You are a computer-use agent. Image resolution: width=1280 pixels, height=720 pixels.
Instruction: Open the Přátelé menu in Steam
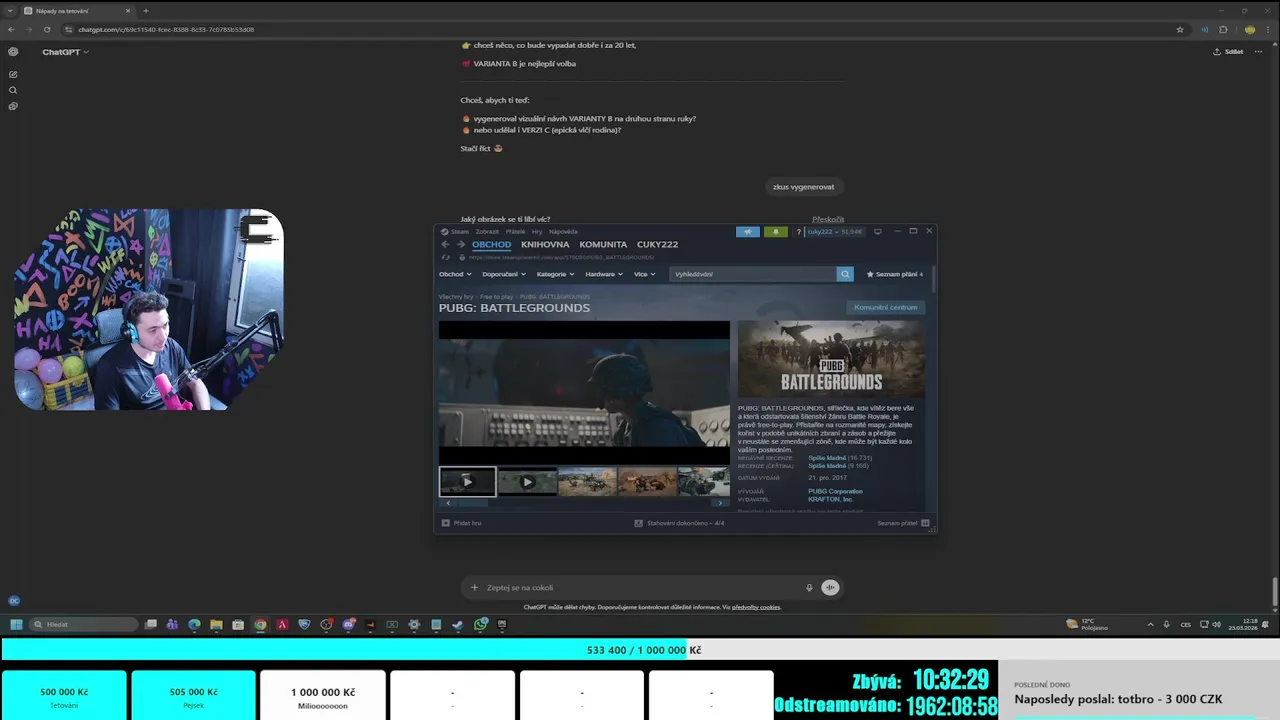[x=515, y=231]
